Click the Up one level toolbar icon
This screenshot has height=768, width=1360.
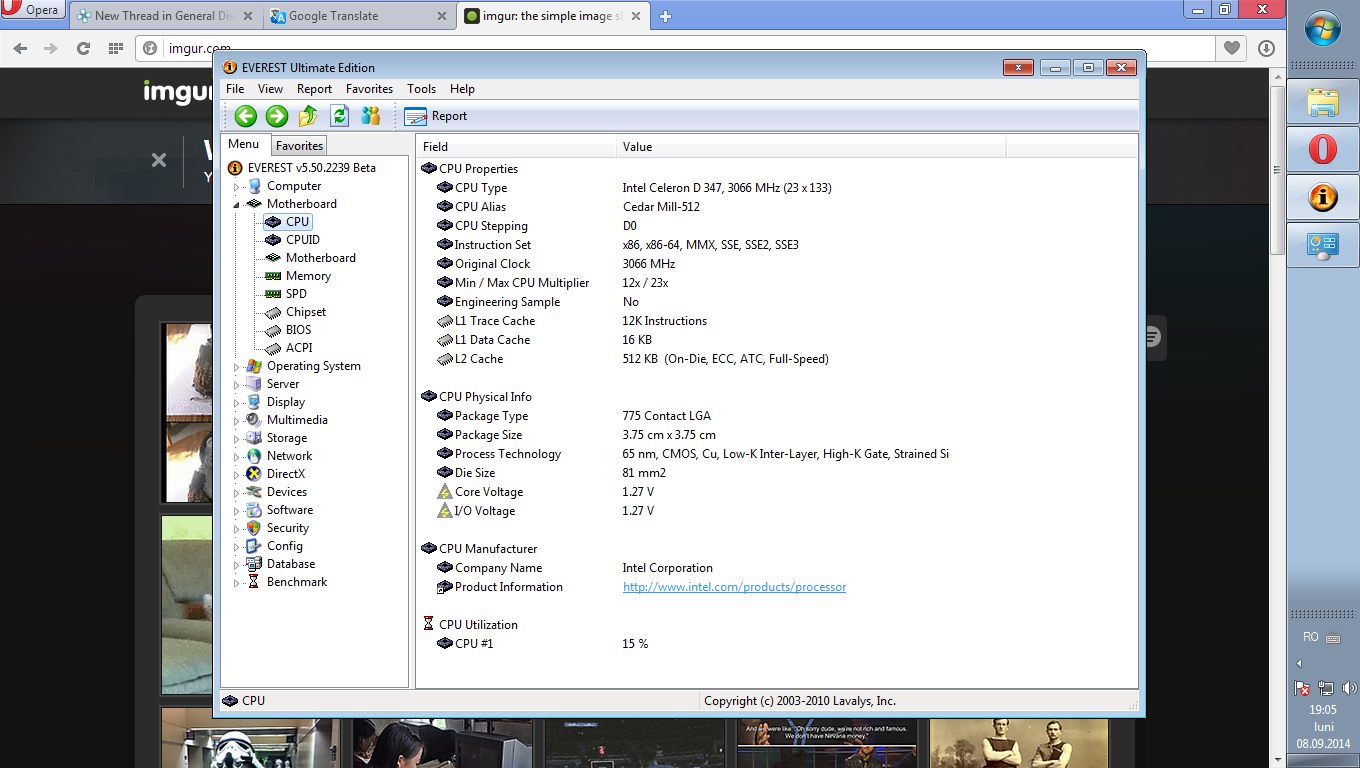coord(308,116)
